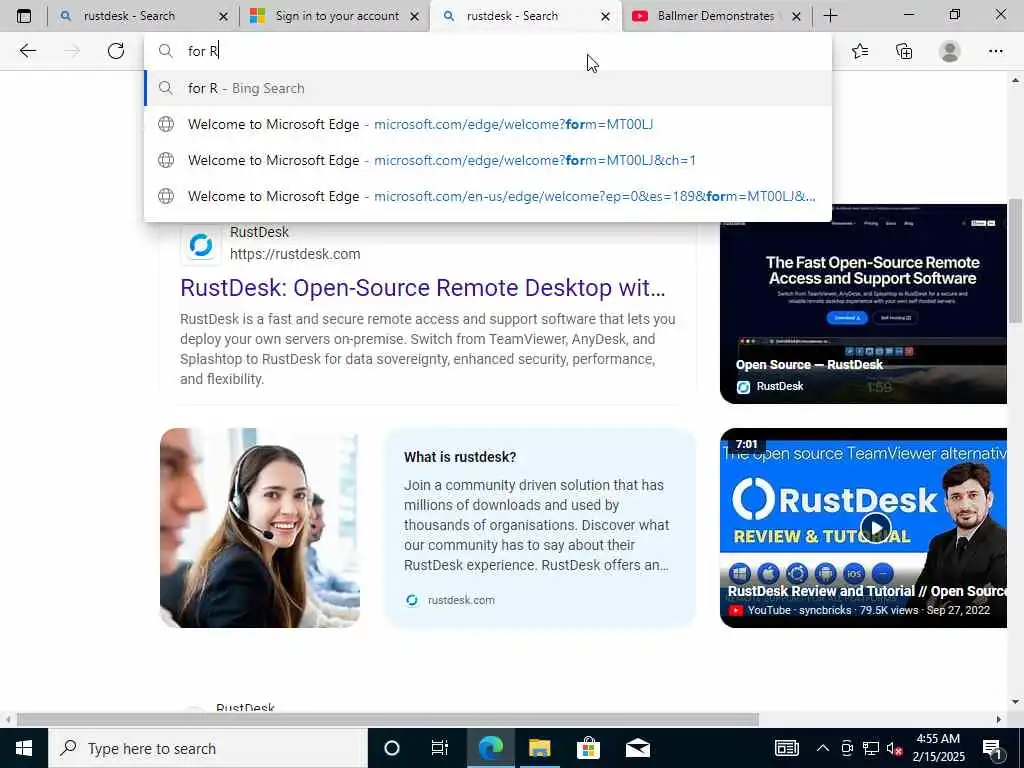Viewport: 1024px width, 768px height.
Task: Pick the en-us Edge welcome suggestion
Action: [488, 196]
